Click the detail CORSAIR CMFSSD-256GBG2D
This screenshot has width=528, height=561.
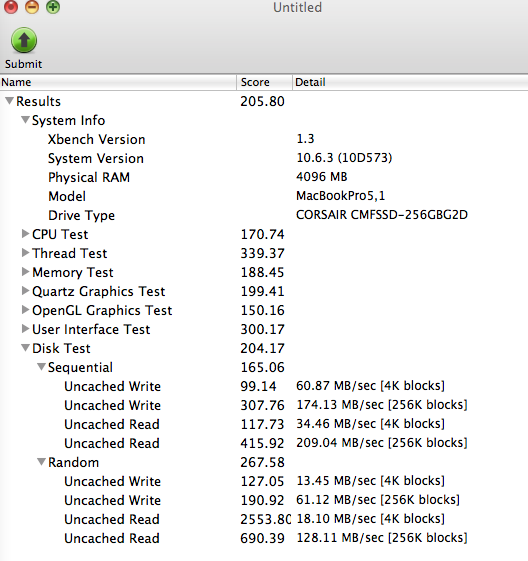pyautogui.click(x=382, y=215)
